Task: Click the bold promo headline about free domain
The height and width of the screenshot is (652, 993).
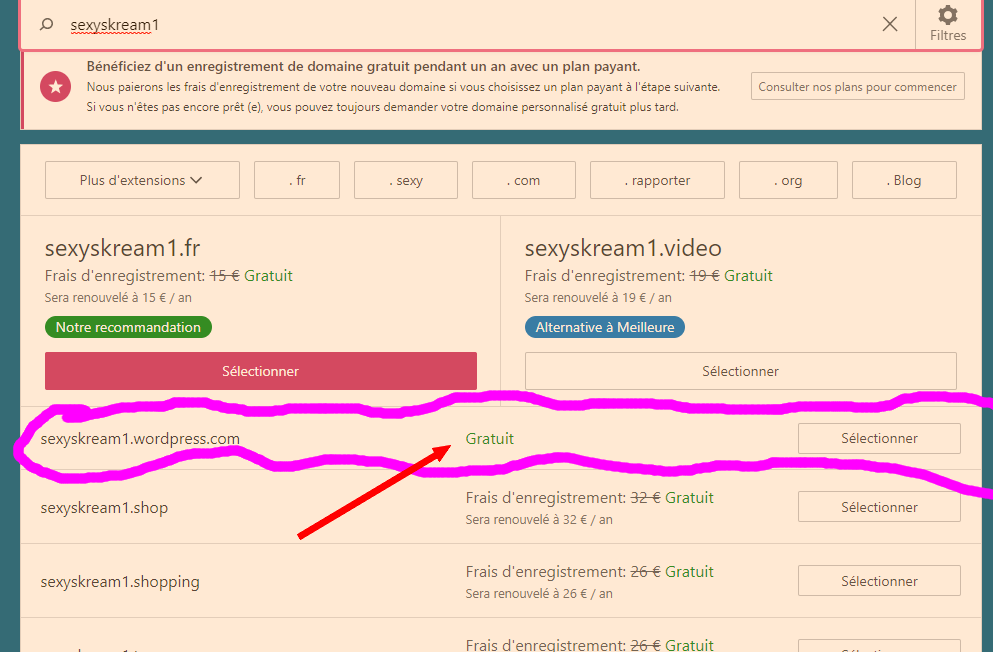Action: pyautogui.click(x=364, y=66)
